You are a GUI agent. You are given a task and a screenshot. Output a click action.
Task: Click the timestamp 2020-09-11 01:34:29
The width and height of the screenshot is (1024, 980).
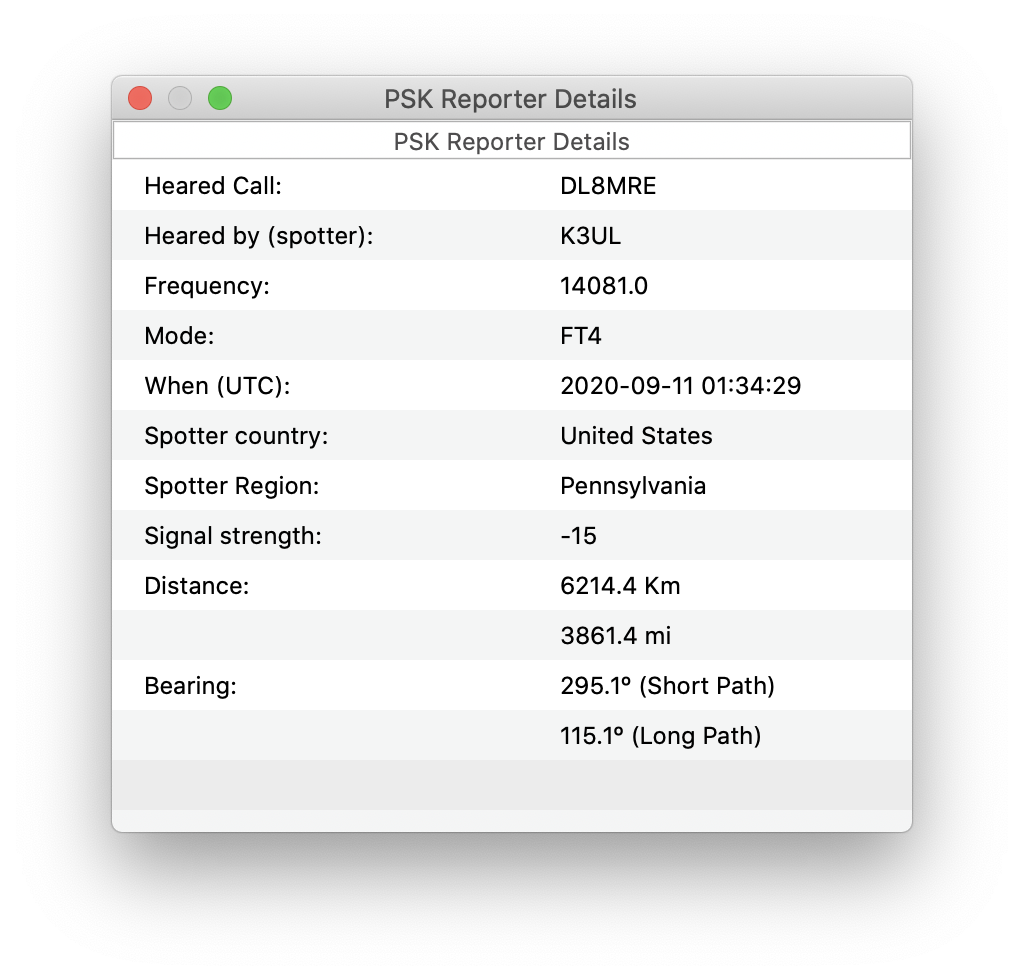click(680, 386)
